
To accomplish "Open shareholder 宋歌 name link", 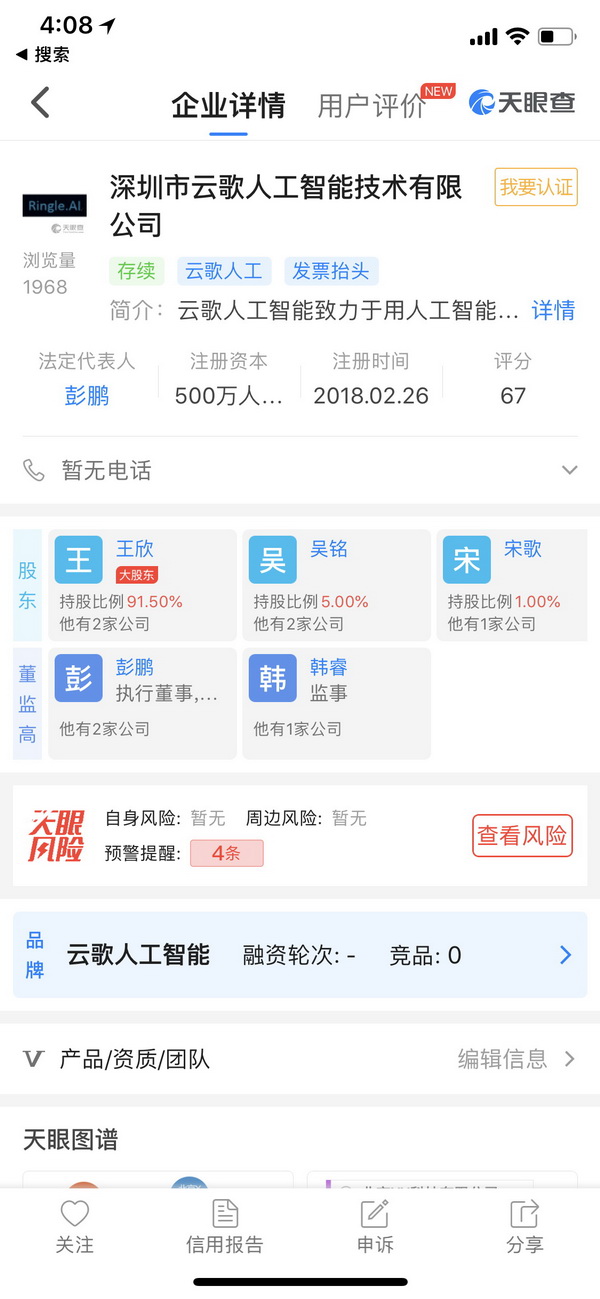I will (x=523, y=548).
